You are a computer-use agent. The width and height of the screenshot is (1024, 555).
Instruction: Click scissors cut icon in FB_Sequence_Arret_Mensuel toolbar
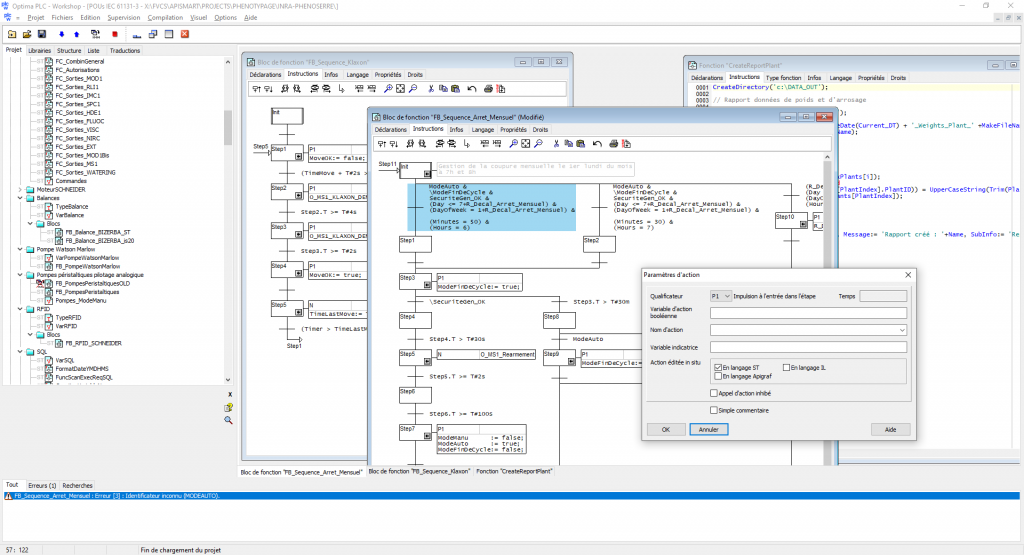[556, 144]
